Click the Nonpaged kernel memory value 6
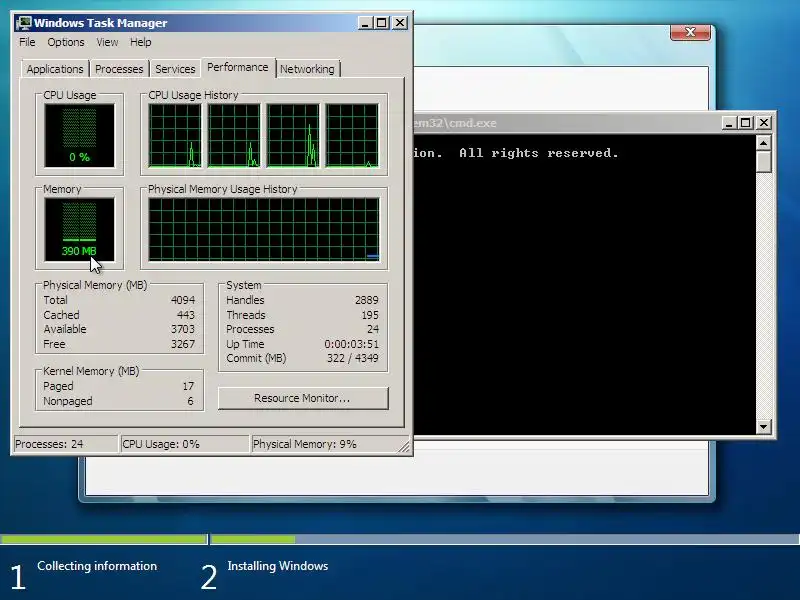The width and height of the screenshot is (800, 600). [190, 401]
